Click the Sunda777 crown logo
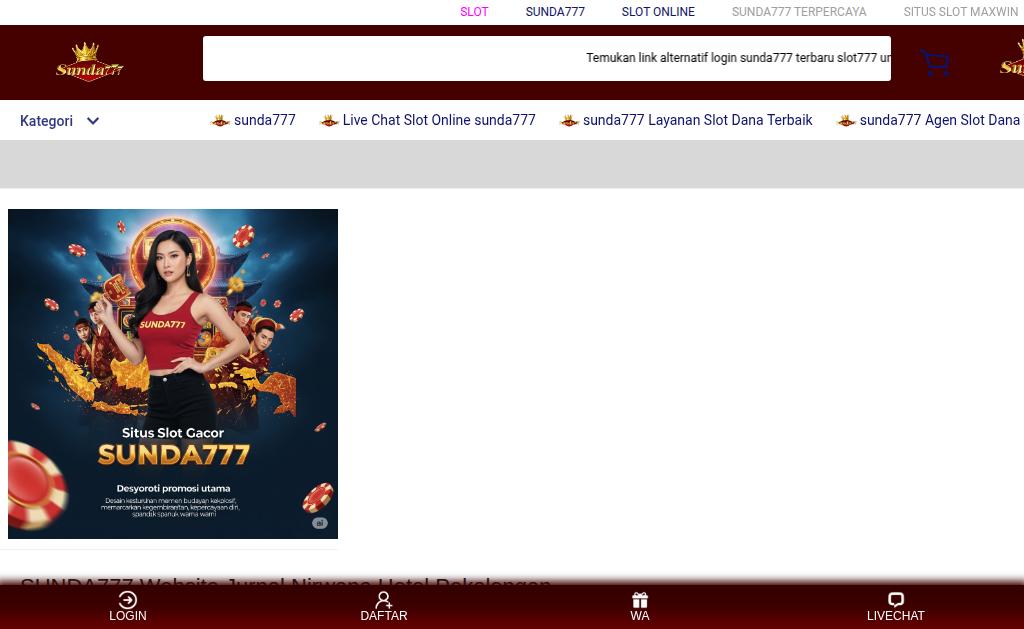This screenshot has width=1024, height=629. click(89, 62)
